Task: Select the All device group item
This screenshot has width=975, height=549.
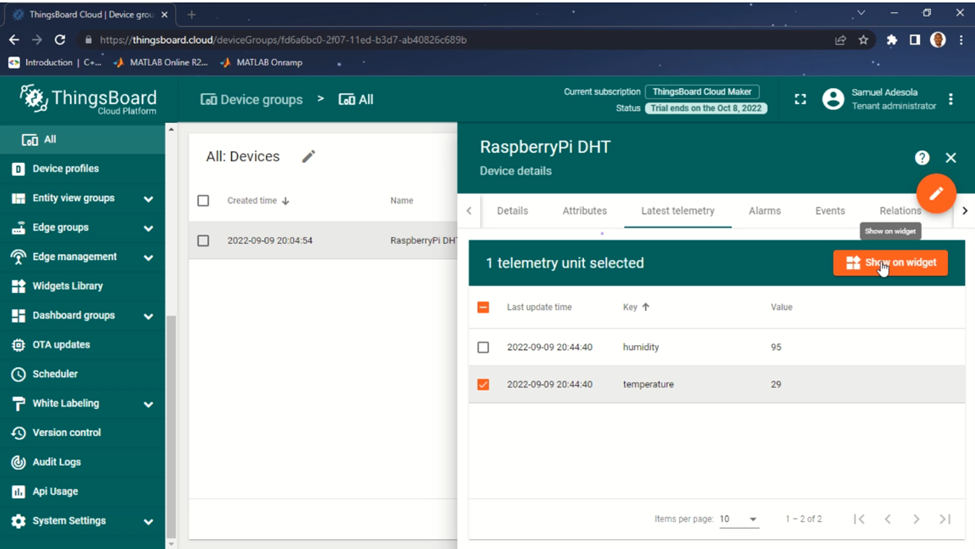Action: 83,139
